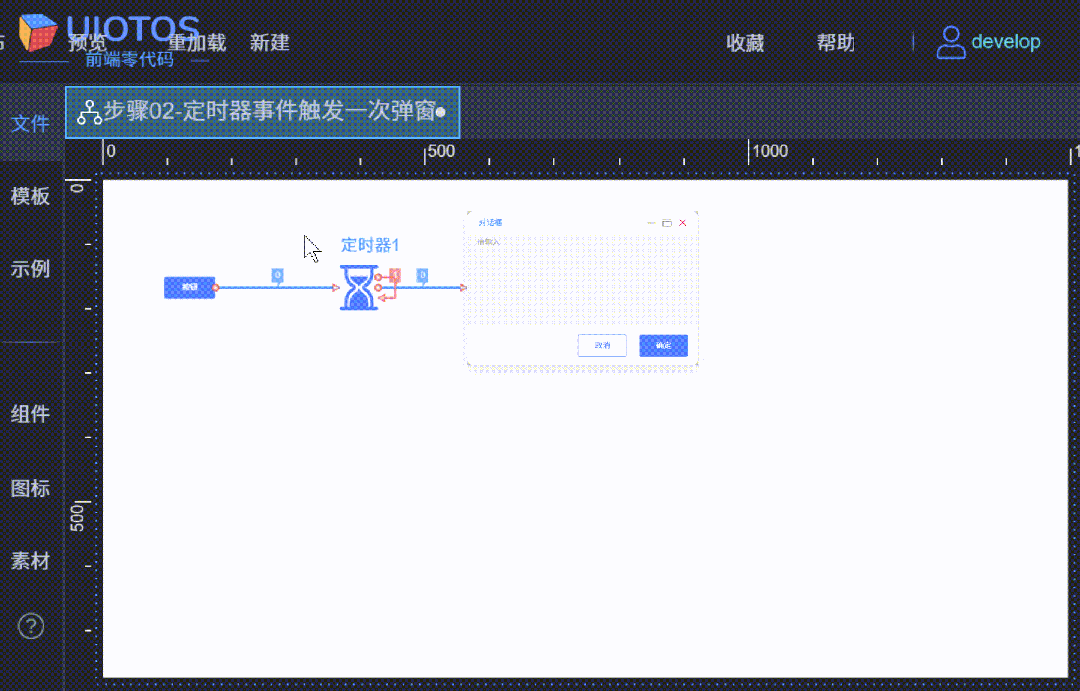Image resolution: width=1080 pixels, height=691 pixels.
Task: Open the 模板 templates panel
Action: coord(31,196)
